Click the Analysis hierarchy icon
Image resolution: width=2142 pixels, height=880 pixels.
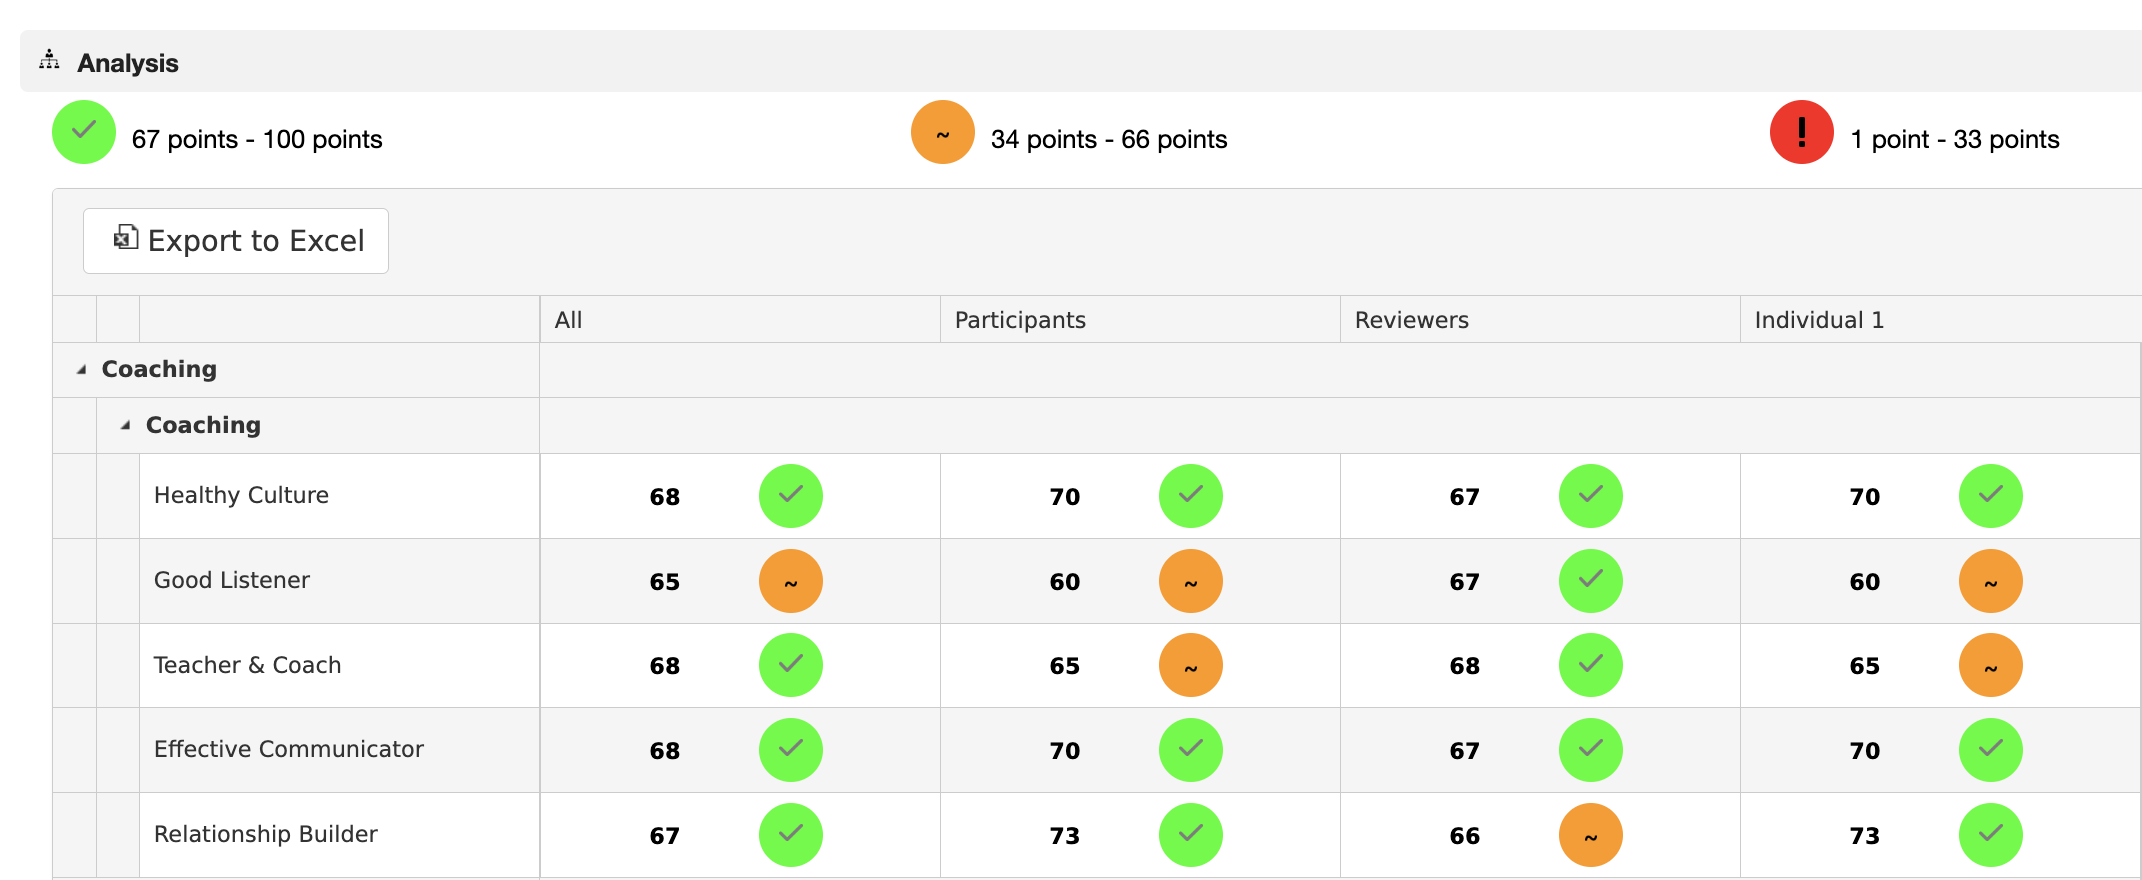point(49,60)
